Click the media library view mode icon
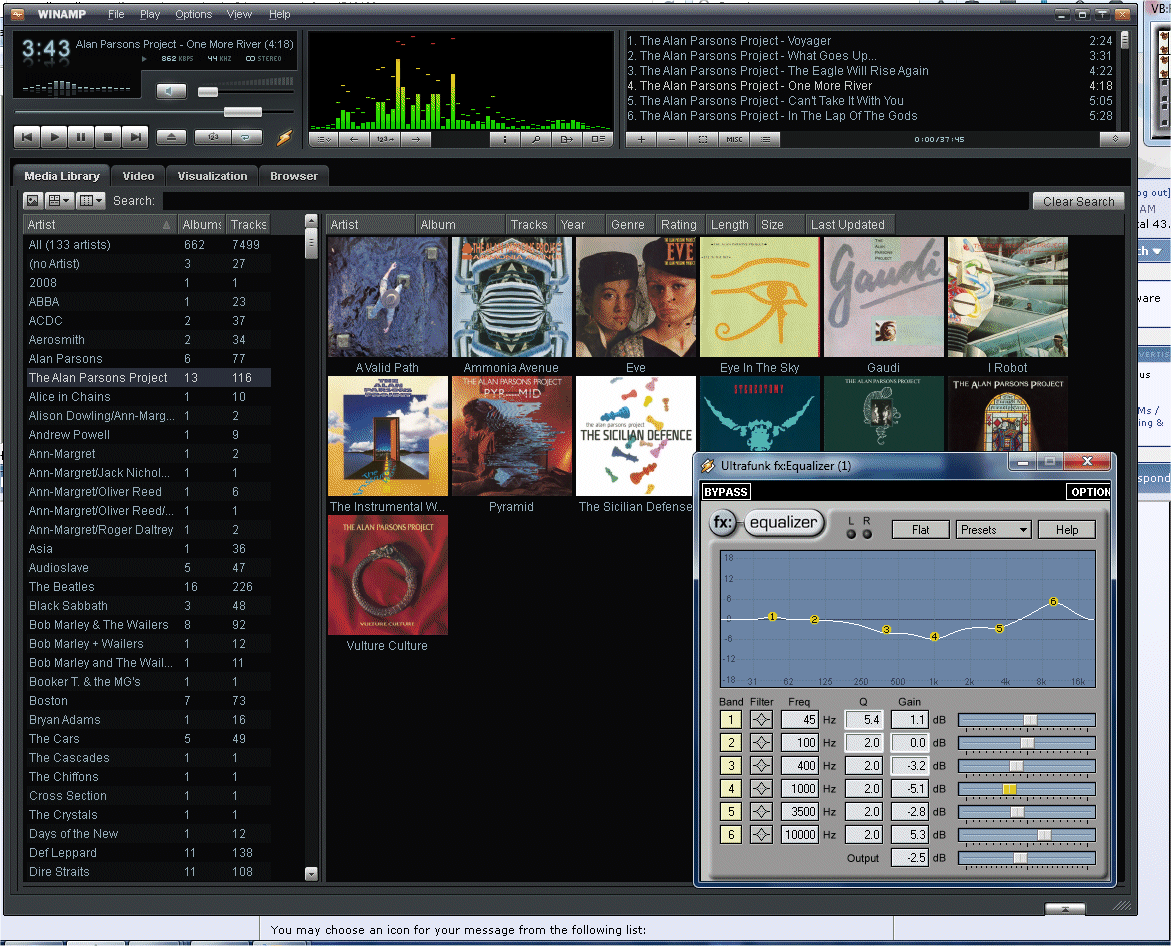1171x946 pixels. (32, 201)
